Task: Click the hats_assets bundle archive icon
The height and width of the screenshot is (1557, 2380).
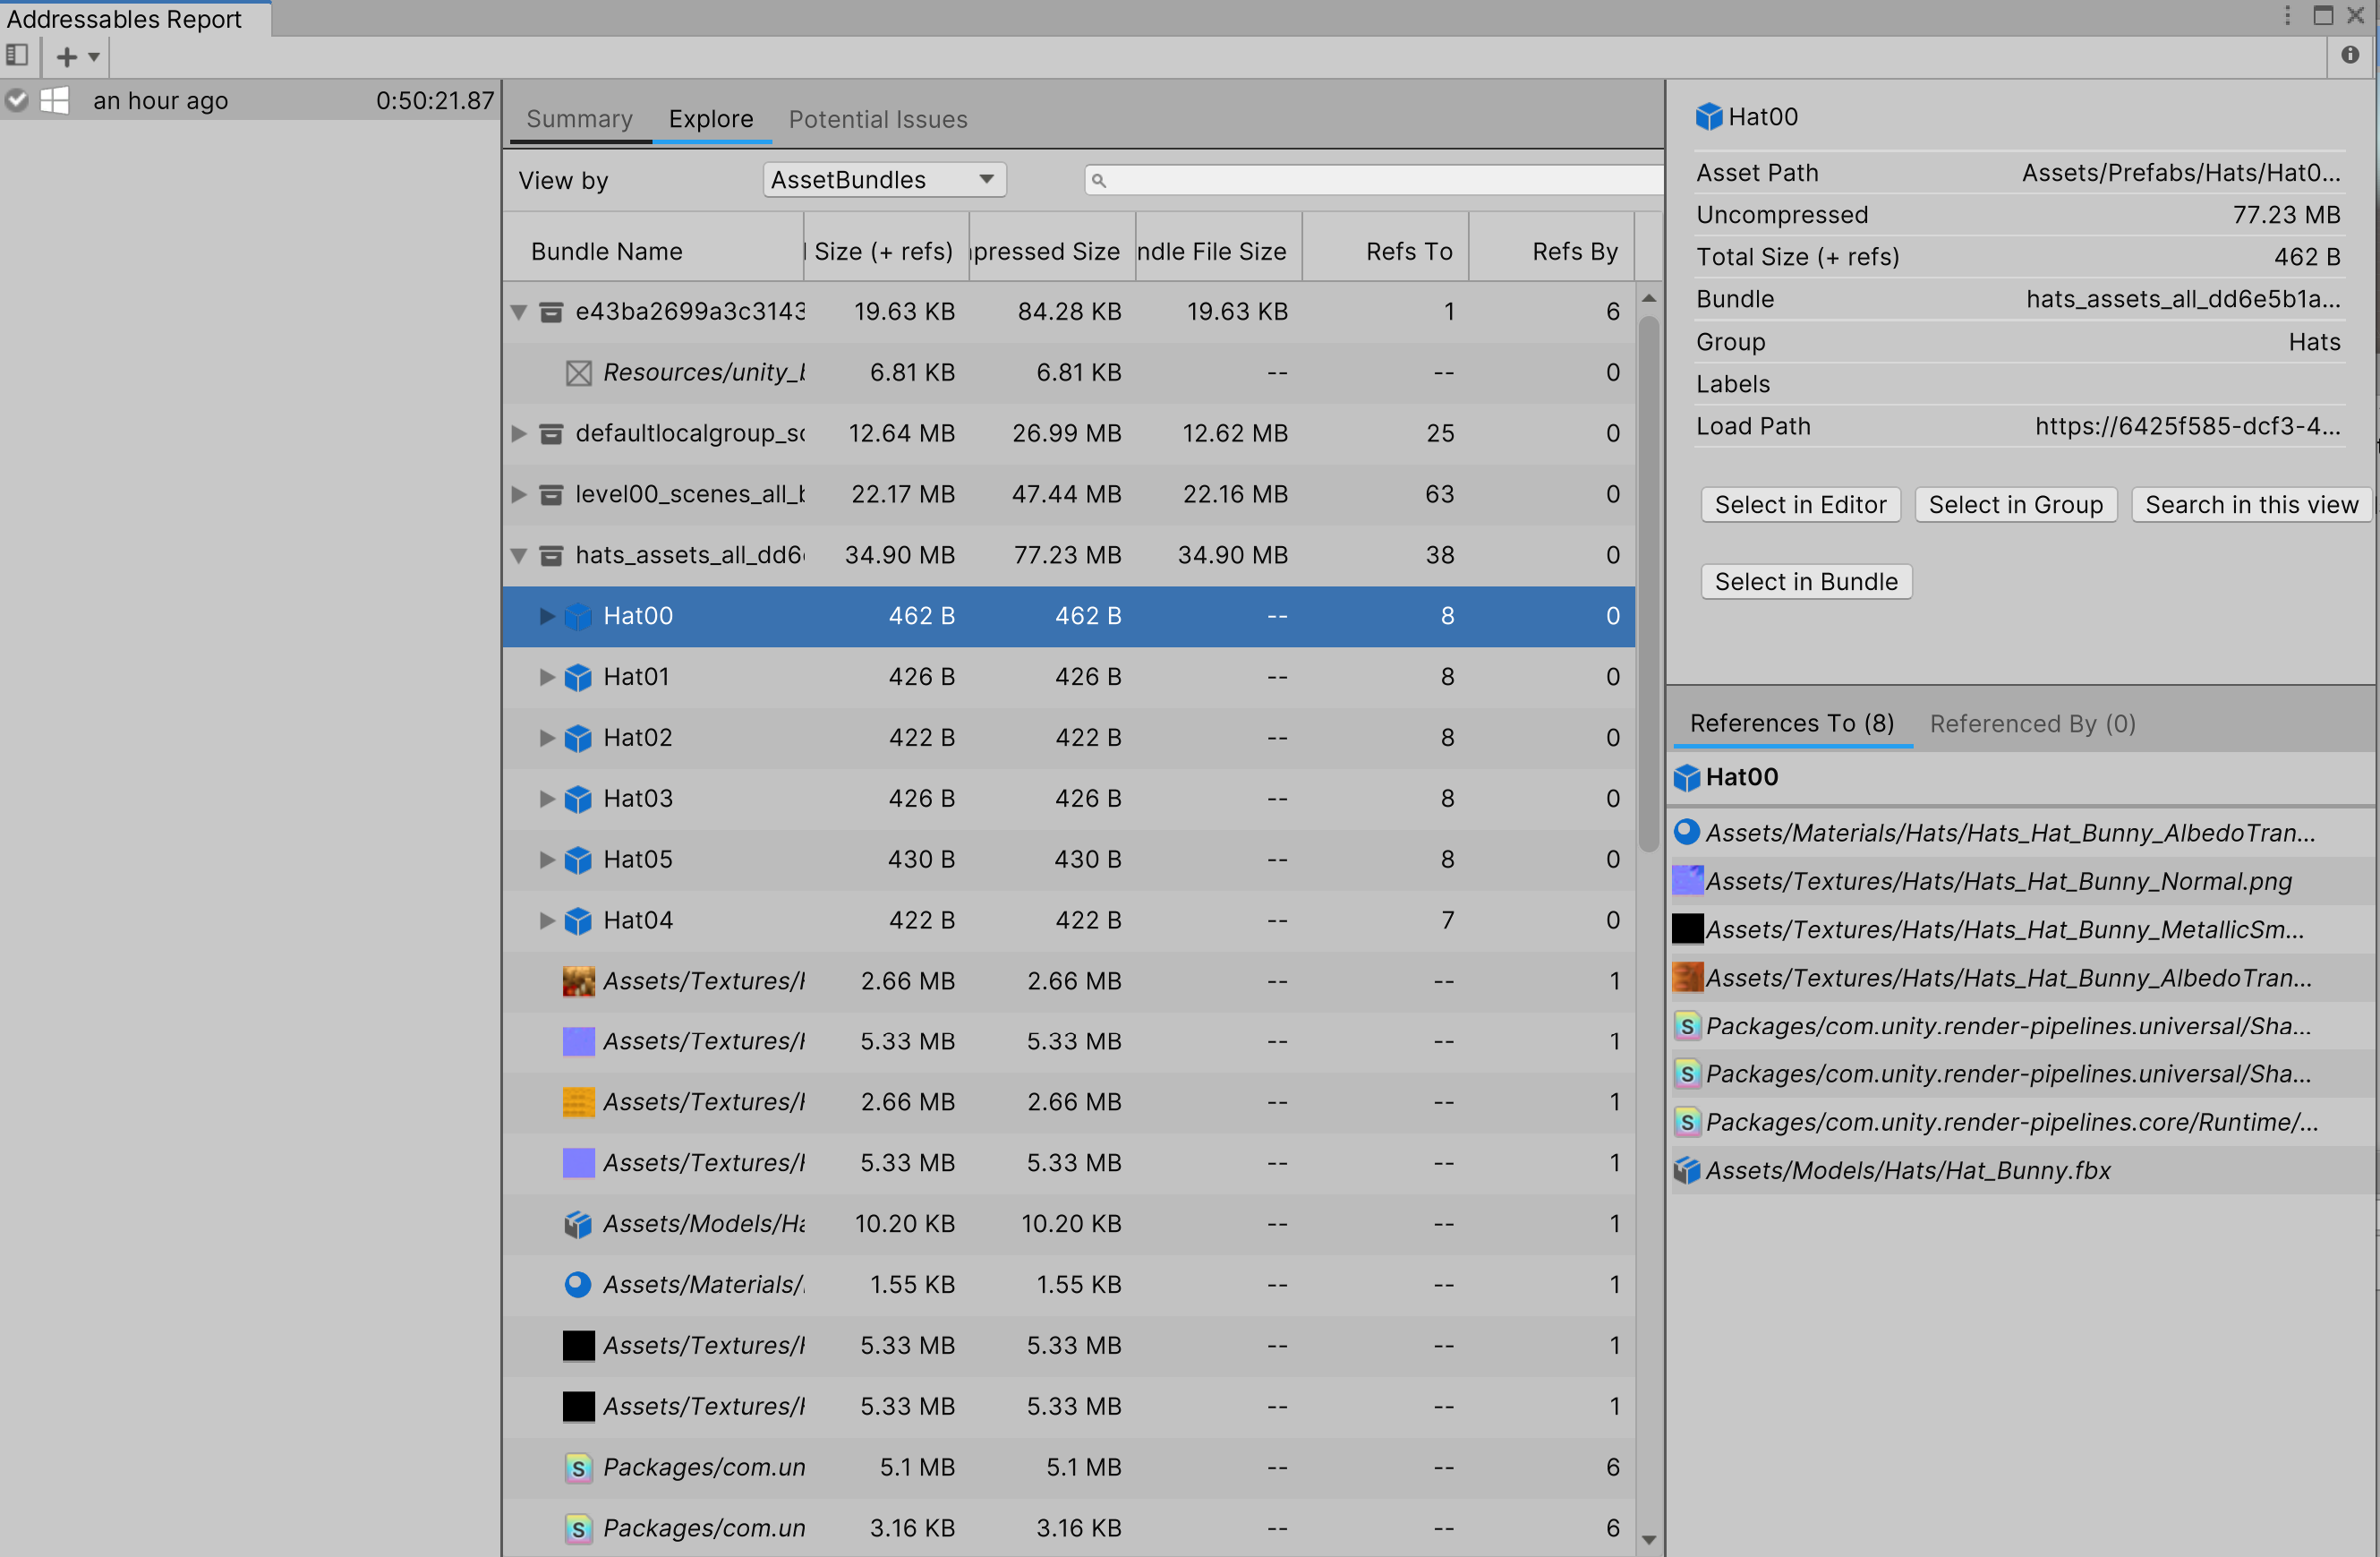Action: [x=551, y=555]
